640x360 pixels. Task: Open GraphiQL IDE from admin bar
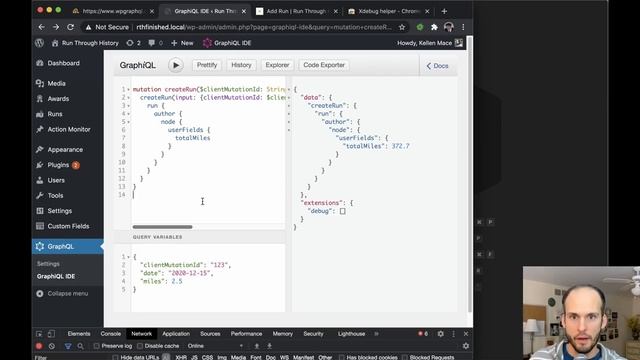coord(227,43)
